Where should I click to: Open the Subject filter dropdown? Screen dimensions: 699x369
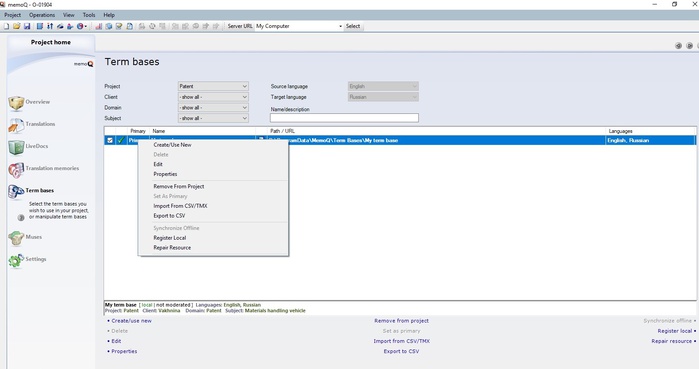[213, 118]
